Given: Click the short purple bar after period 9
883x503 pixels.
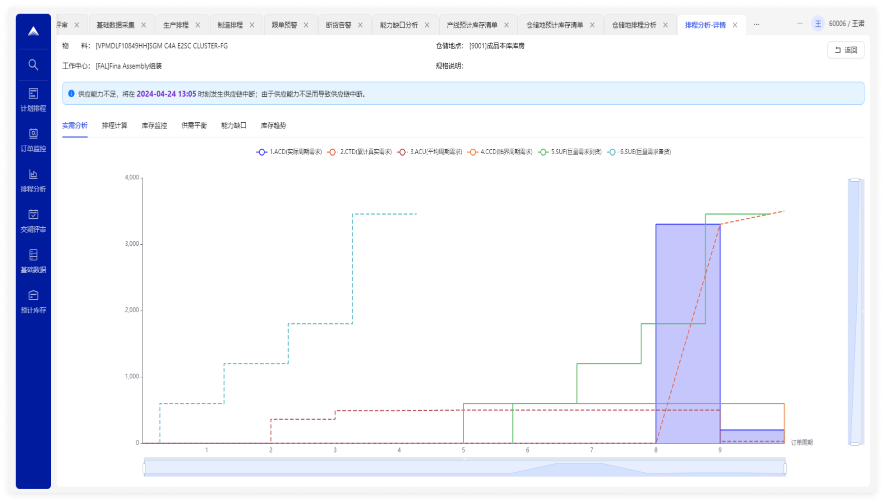Looking at the screenshot, I should (752, 437).
